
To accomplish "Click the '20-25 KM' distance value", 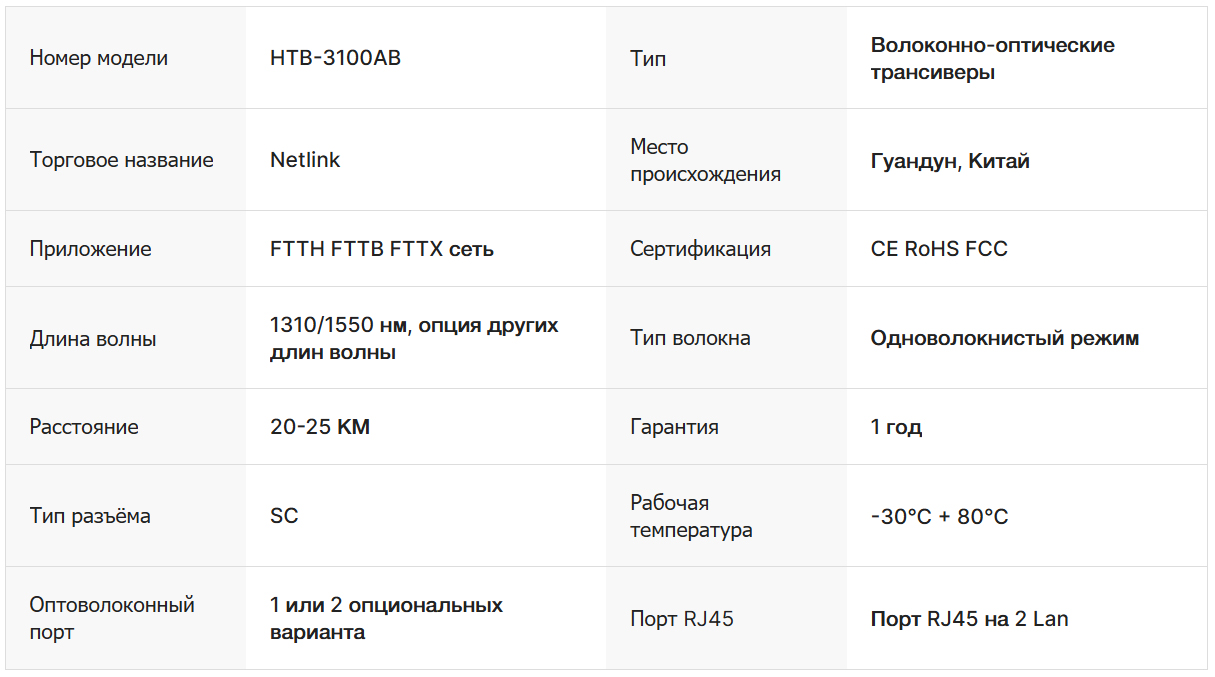I will pyautogui.click(x=319, y=427).
